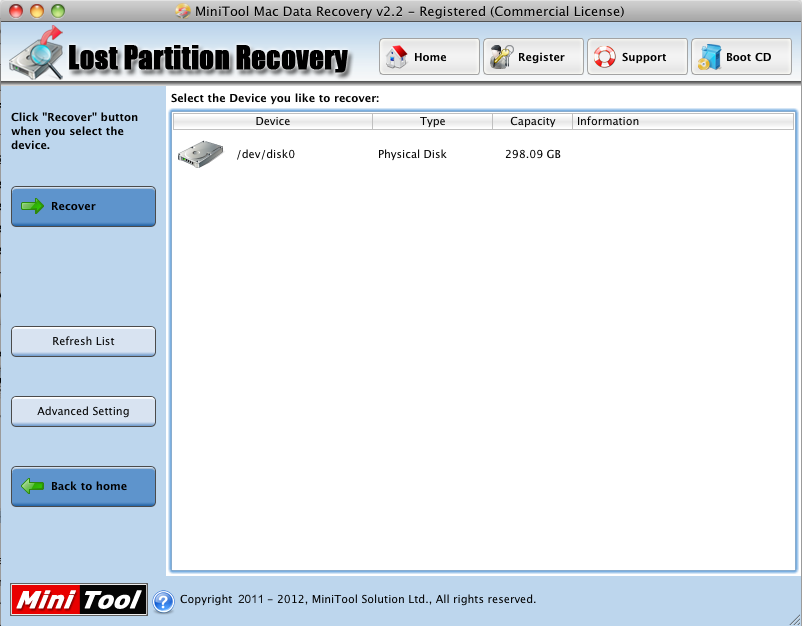
Task: Click the Home toolbar button
Action: click(429, 57)
